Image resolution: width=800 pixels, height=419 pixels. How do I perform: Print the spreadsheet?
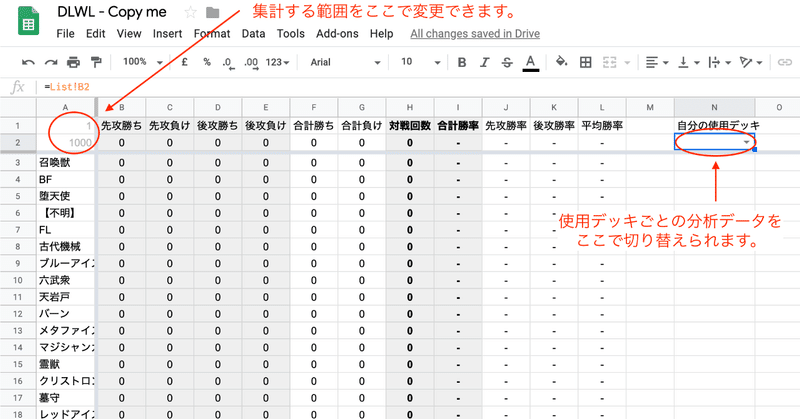(73, 62)
